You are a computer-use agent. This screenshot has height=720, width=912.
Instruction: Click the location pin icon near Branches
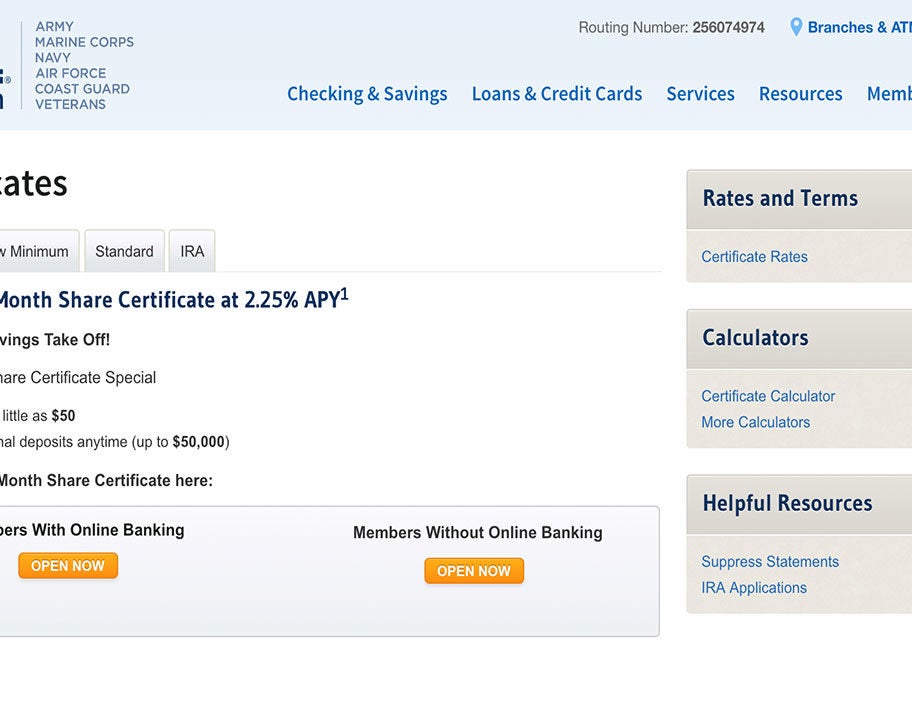coord(796,27)
